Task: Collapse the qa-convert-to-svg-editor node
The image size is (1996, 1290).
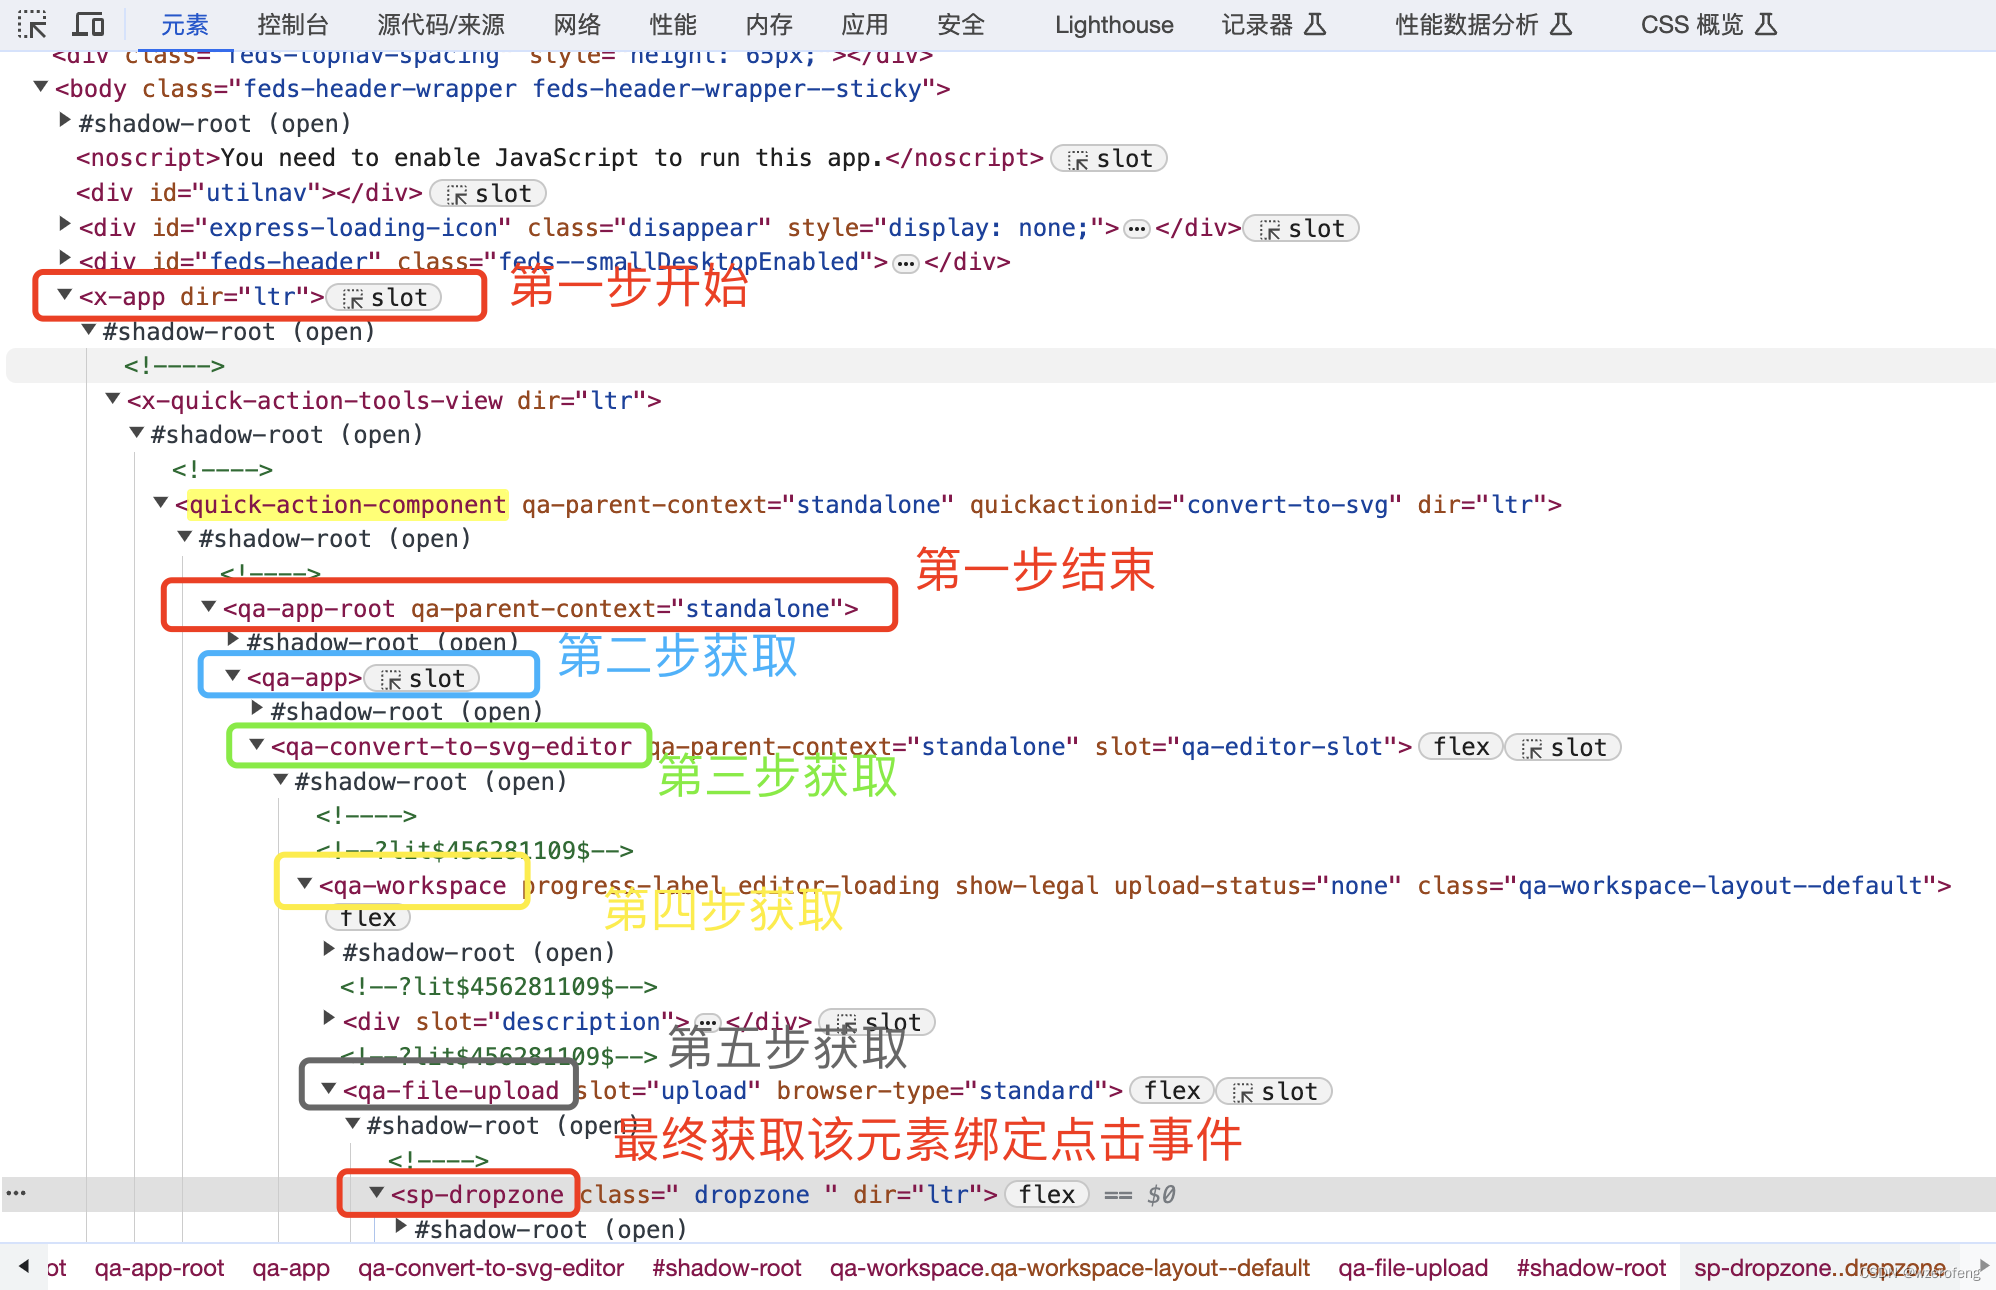Action: [x=257, y=745]
